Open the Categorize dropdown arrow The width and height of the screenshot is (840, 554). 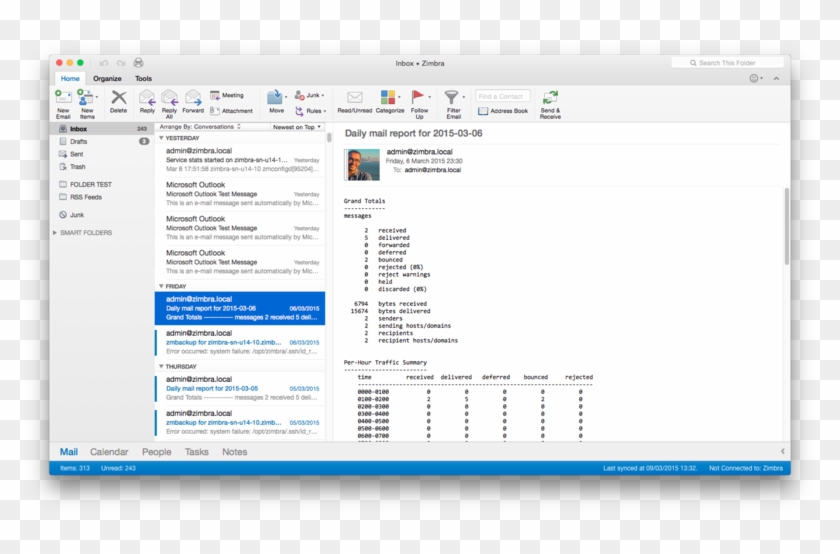point(400,97)
